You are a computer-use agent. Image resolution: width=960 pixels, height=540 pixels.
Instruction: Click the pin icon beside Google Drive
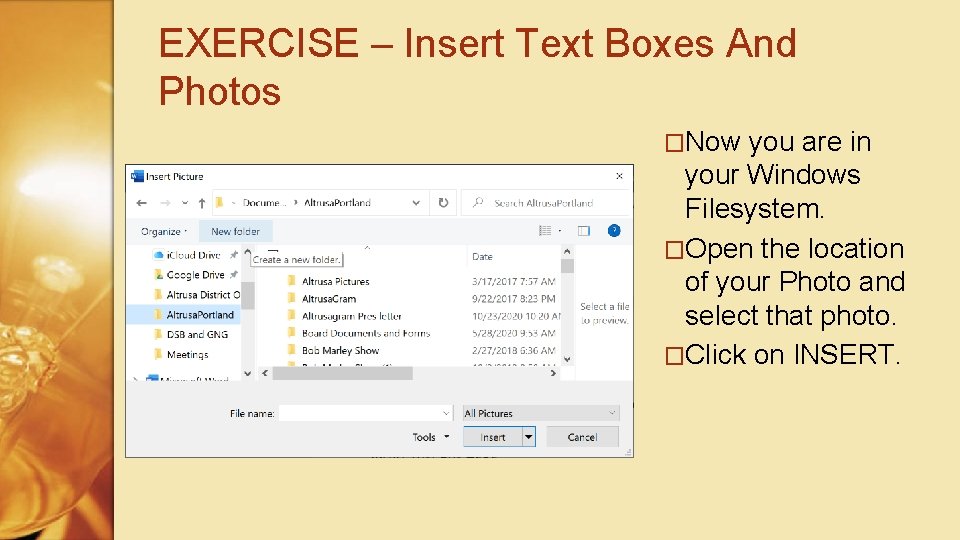point(233,275)
